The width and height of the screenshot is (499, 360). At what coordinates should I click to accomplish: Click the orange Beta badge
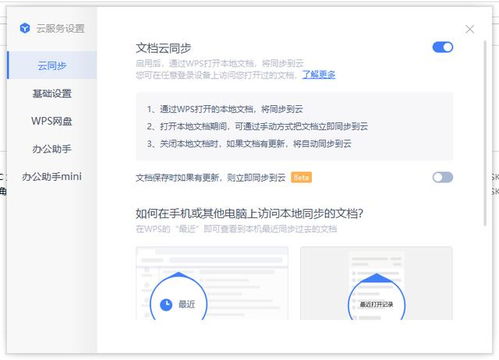301,178
